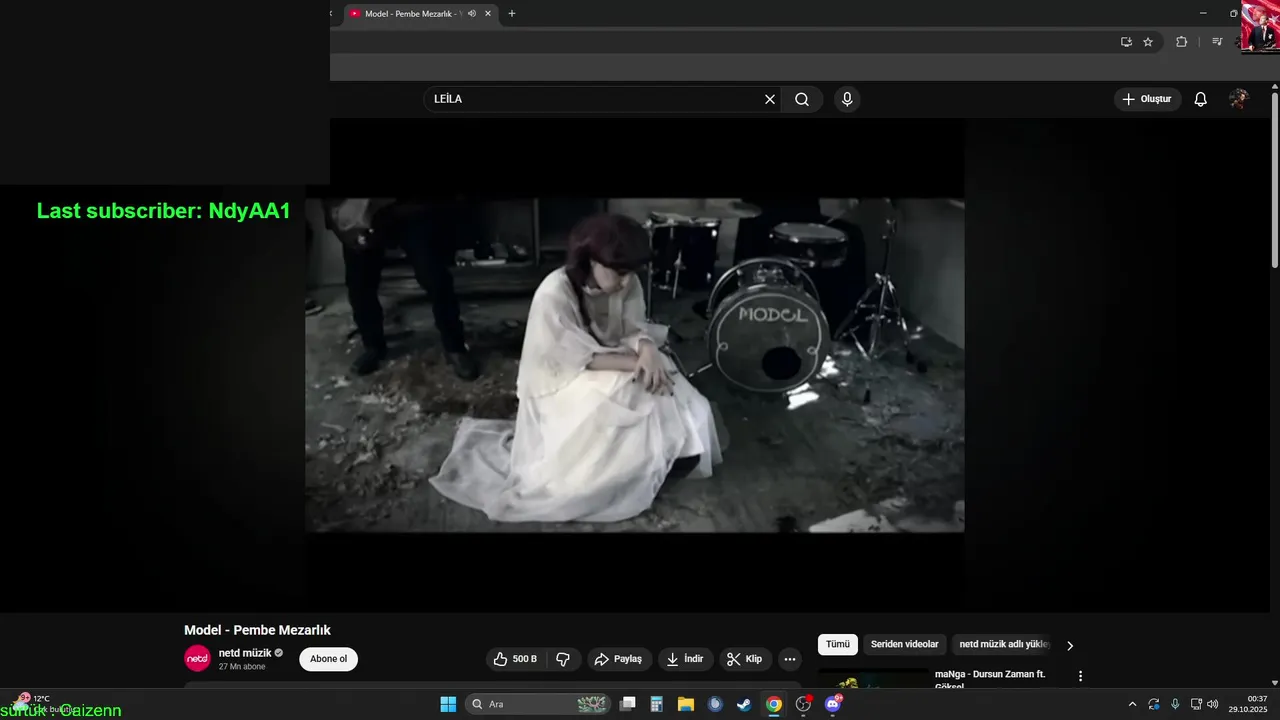Viewport: 1280px width, 720px height.
Task: Click the video player to pause playback
Action: point(635,365)
